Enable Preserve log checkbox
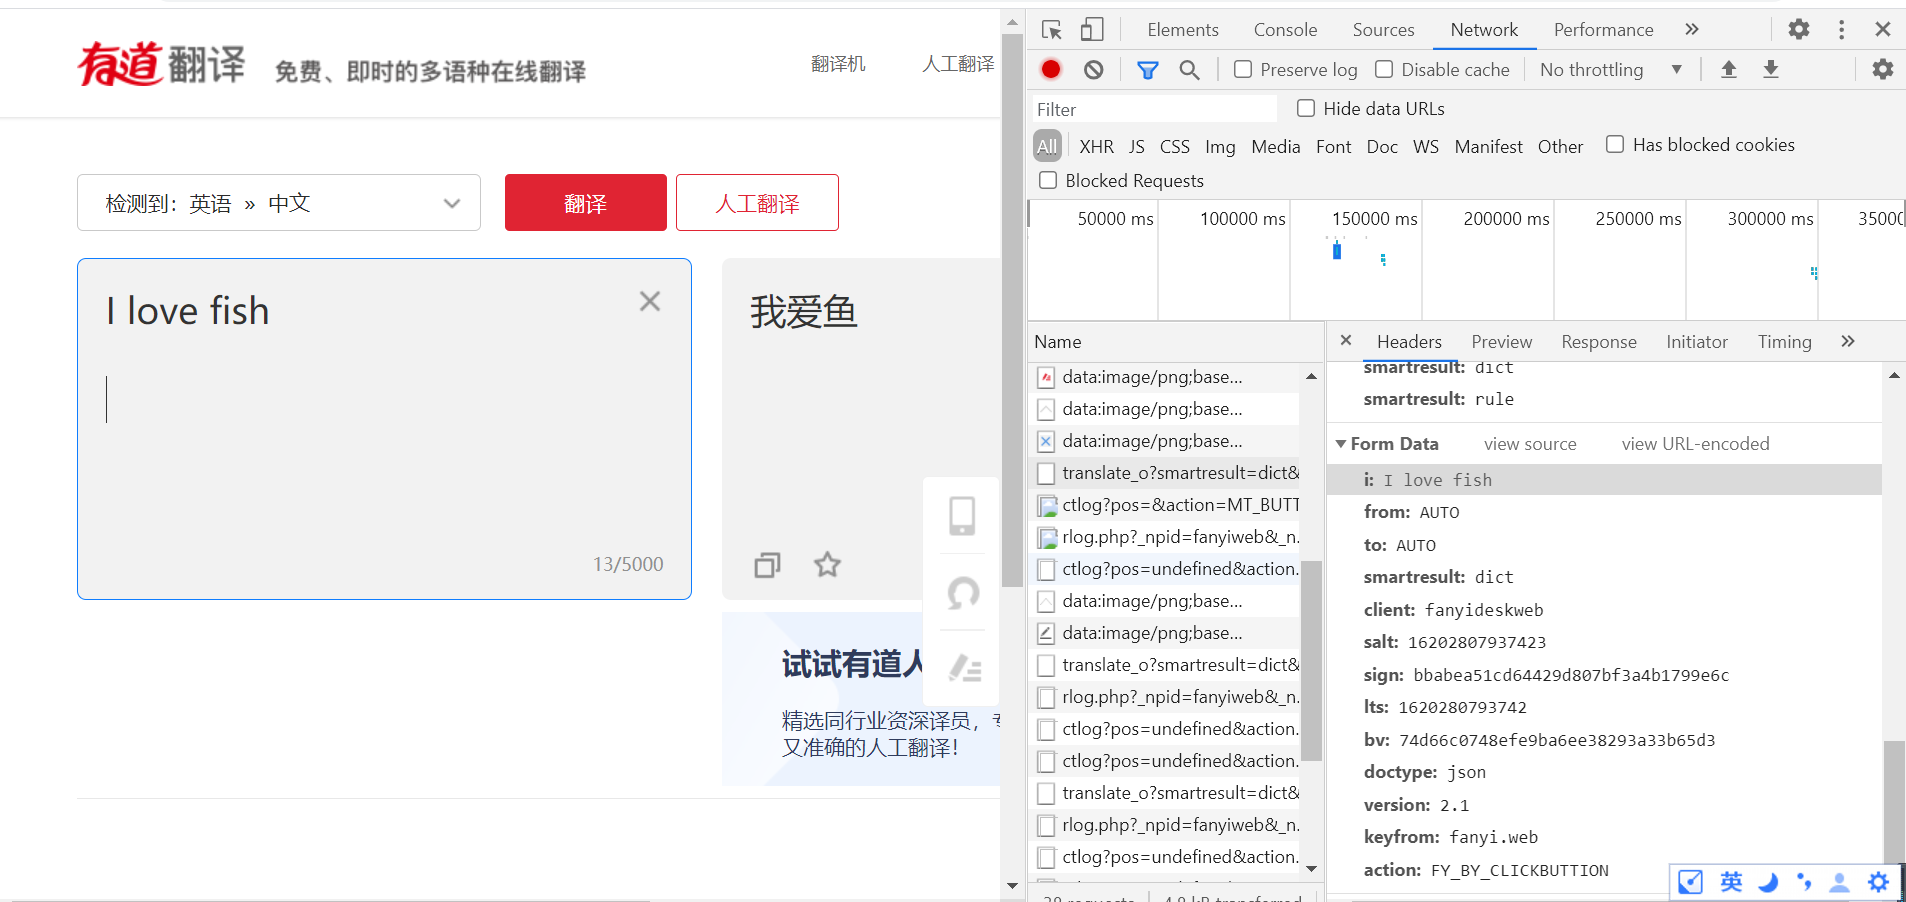Viewport: 1906px width, 902px height. 1243,69
